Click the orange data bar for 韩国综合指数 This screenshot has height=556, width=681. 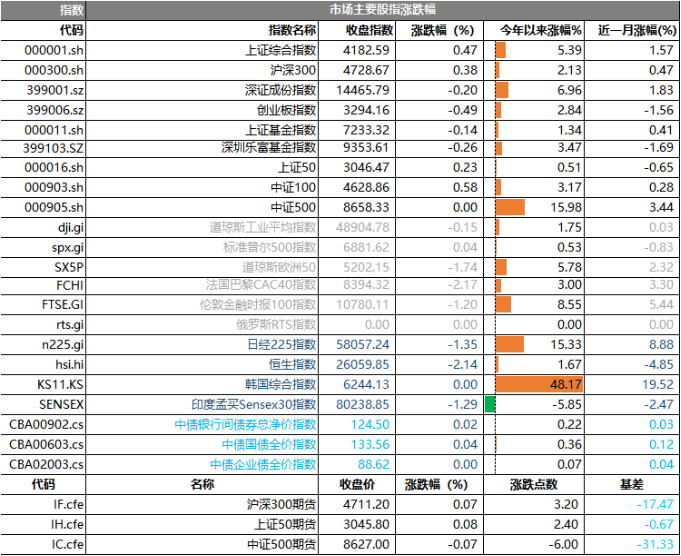(x=526, y=385)
